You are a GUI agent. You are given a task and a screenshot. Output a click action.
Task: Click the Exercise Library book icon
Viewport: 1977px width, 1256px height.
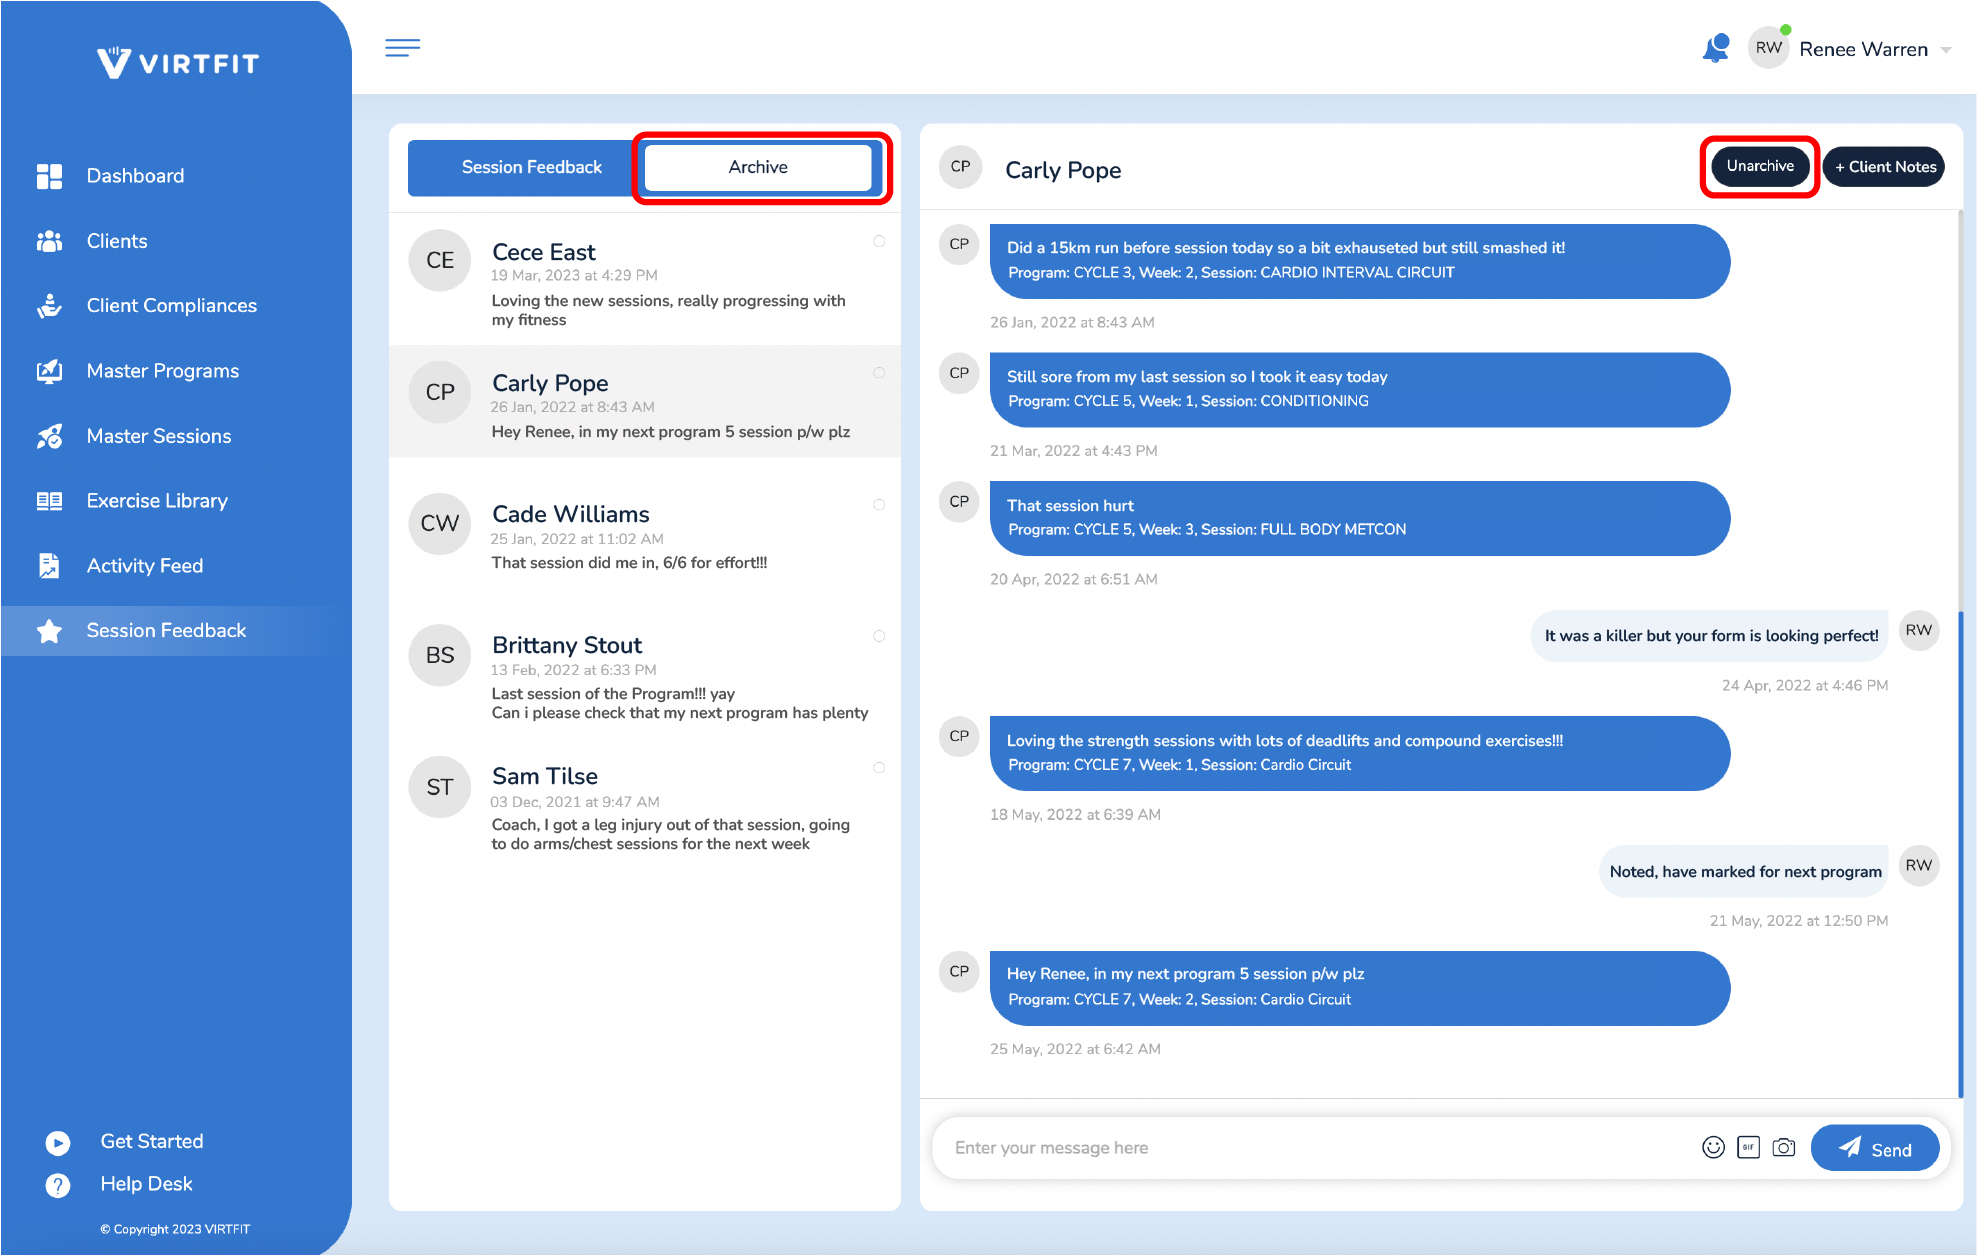[x=49, y=501]
